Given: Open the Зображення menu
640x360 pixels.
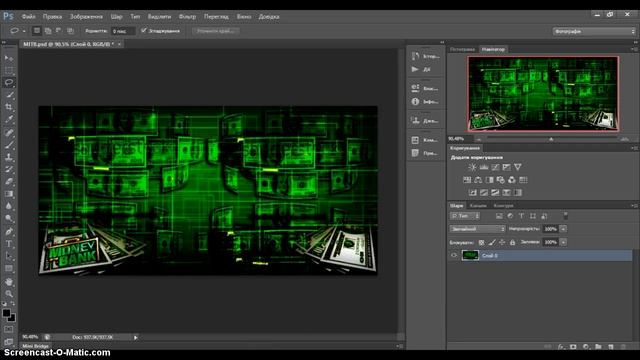Looking at the screenshot, I should pyautogui.click(x=86, y=17).
